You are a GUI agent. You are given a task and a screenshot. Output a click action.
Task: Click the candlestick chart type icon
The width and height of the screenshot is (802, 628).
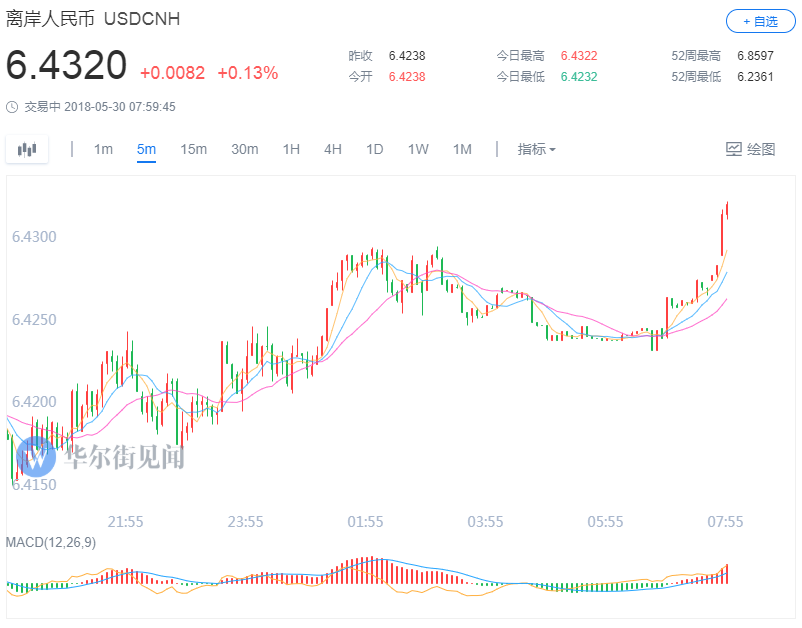tap(27, 150)
